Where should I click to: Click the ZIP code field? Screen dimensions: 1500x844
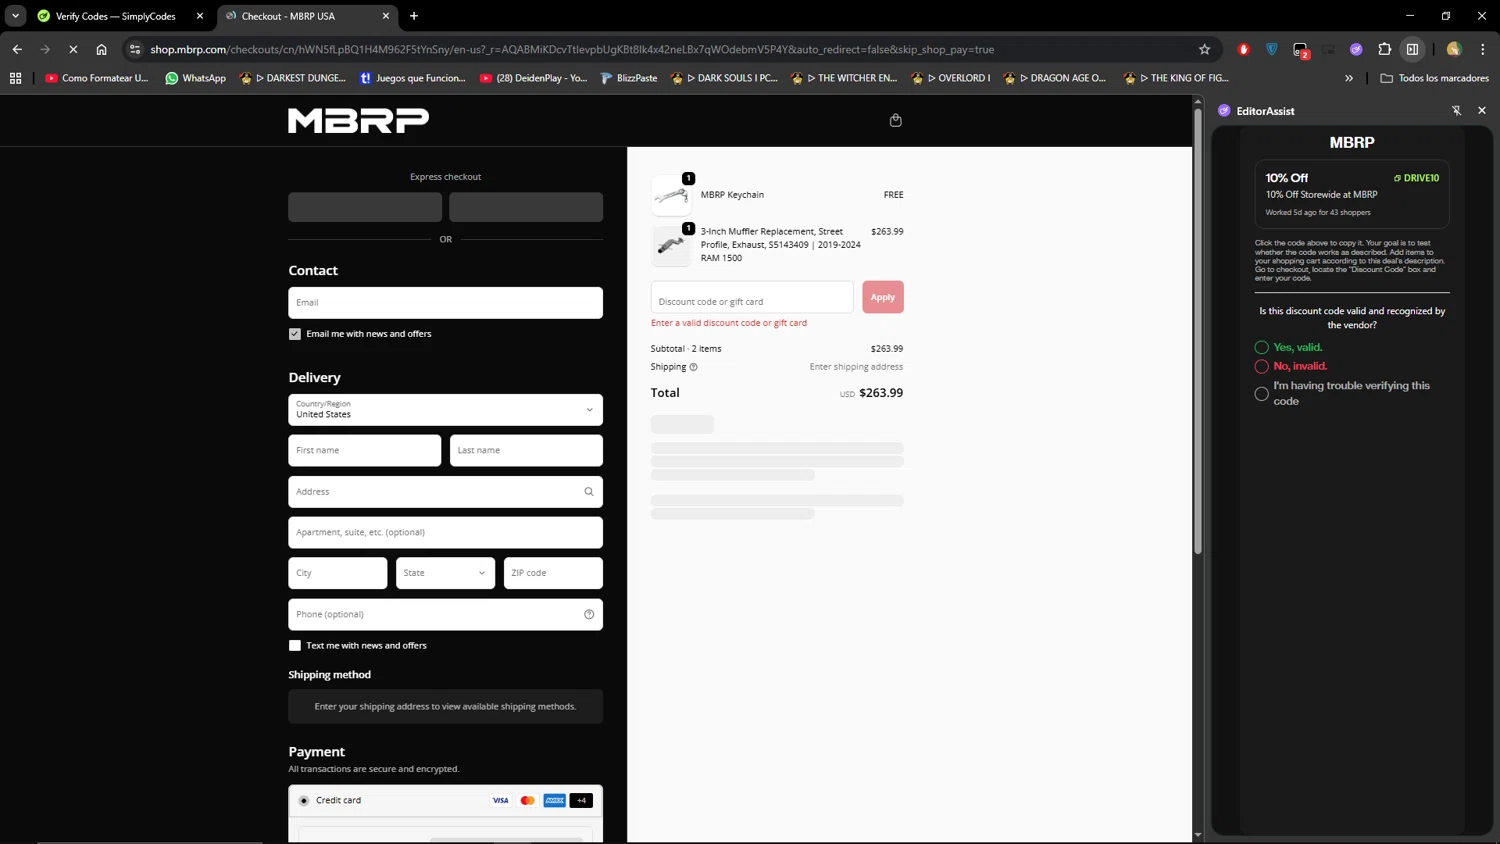click(x=553, y=573)
